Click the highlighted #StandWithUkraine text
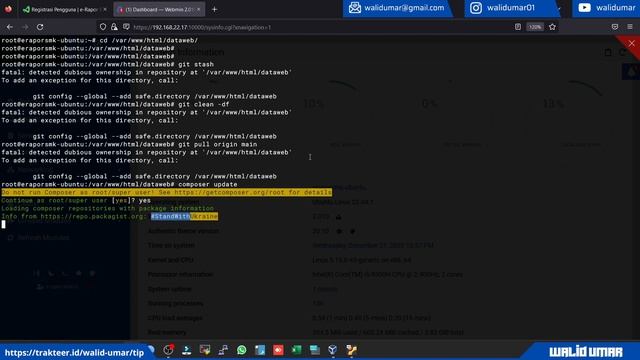This screenshot has height=360, width=640. tap(184, 216)
